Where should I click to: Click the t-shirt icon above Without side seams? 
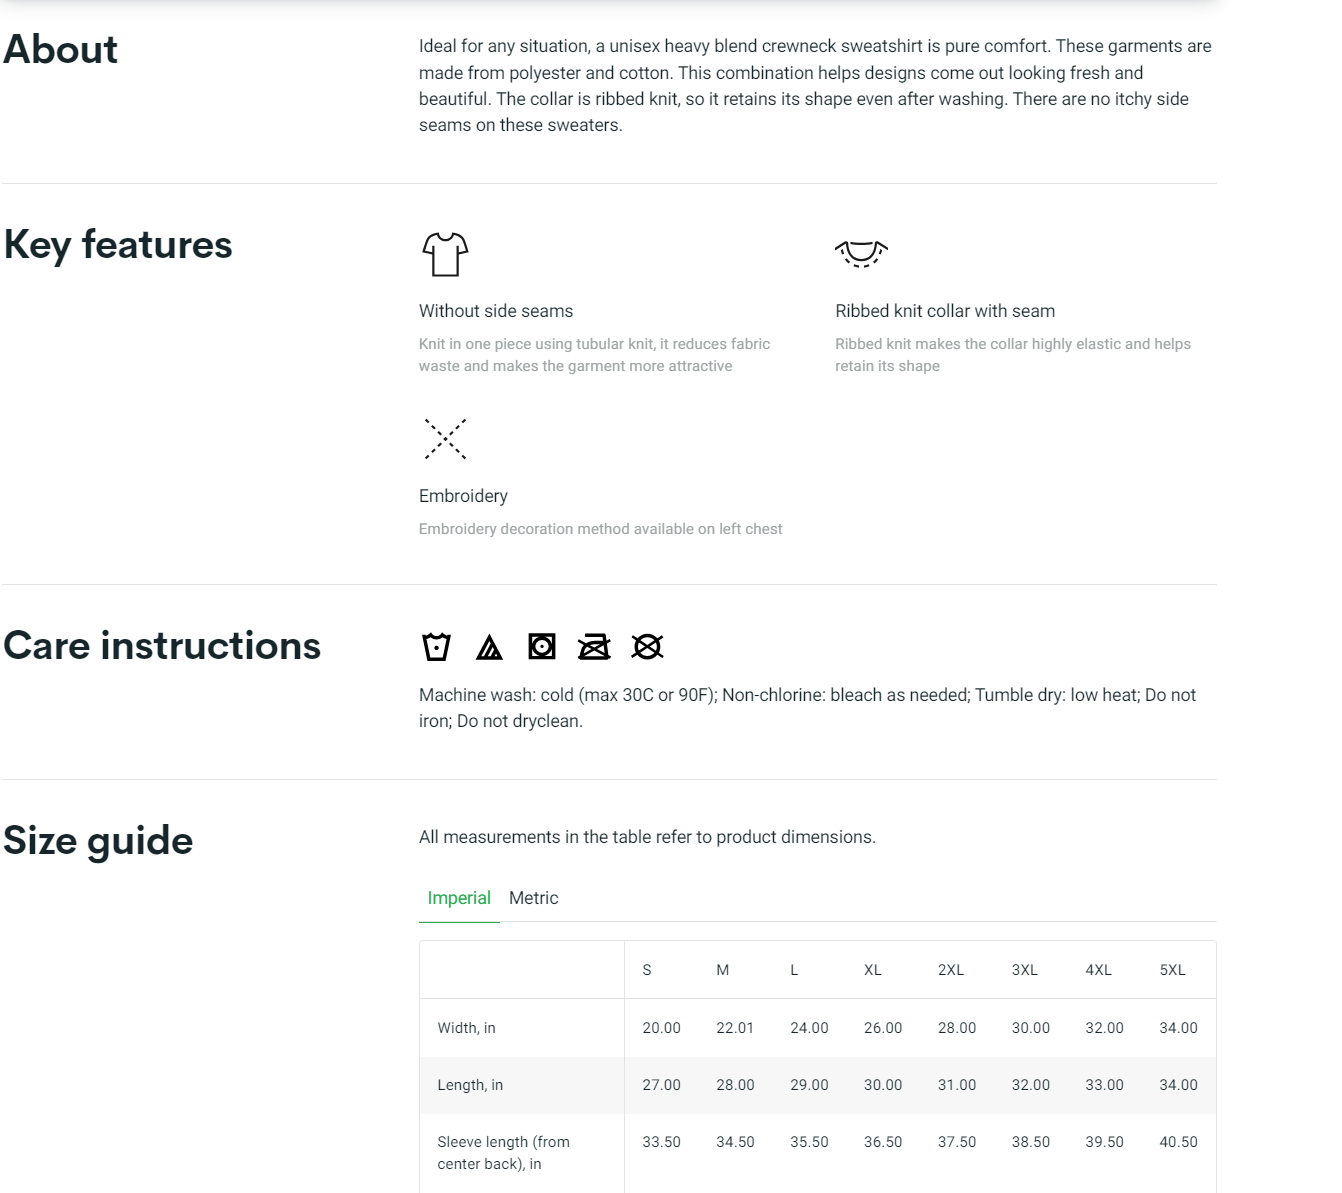[x=445, y=254]
